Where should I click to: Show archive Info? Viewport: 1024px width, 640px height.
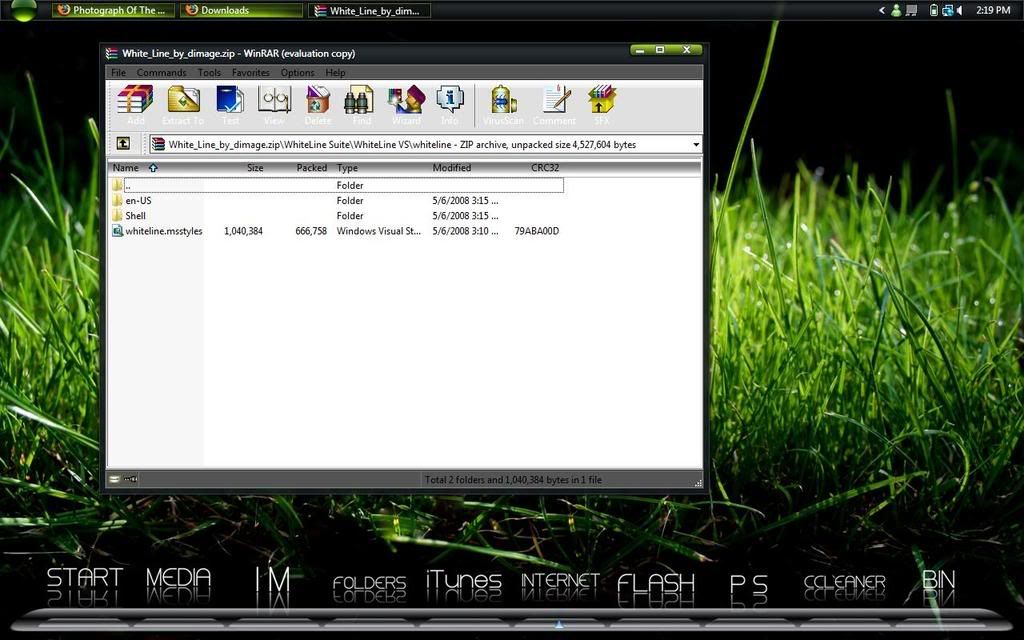pos(449,104)
